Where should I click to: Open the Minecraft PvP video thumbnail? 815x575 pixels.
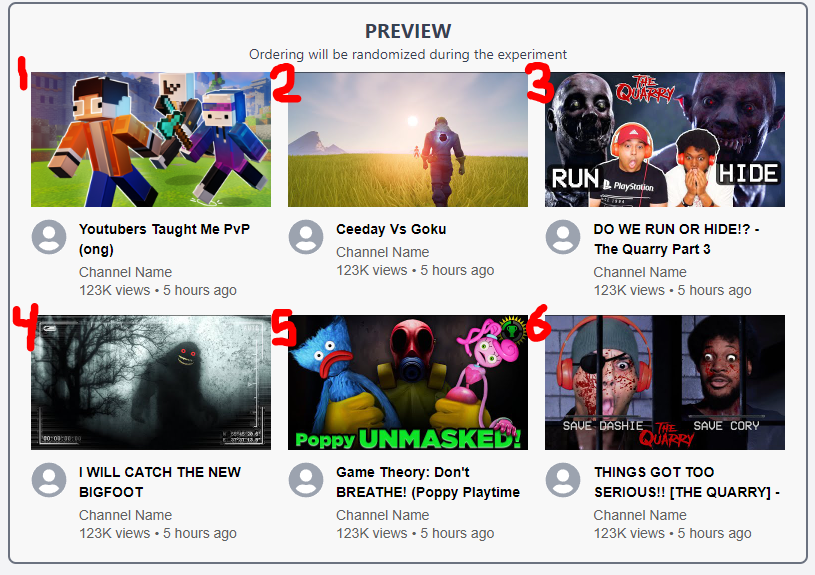click(151, 139)
